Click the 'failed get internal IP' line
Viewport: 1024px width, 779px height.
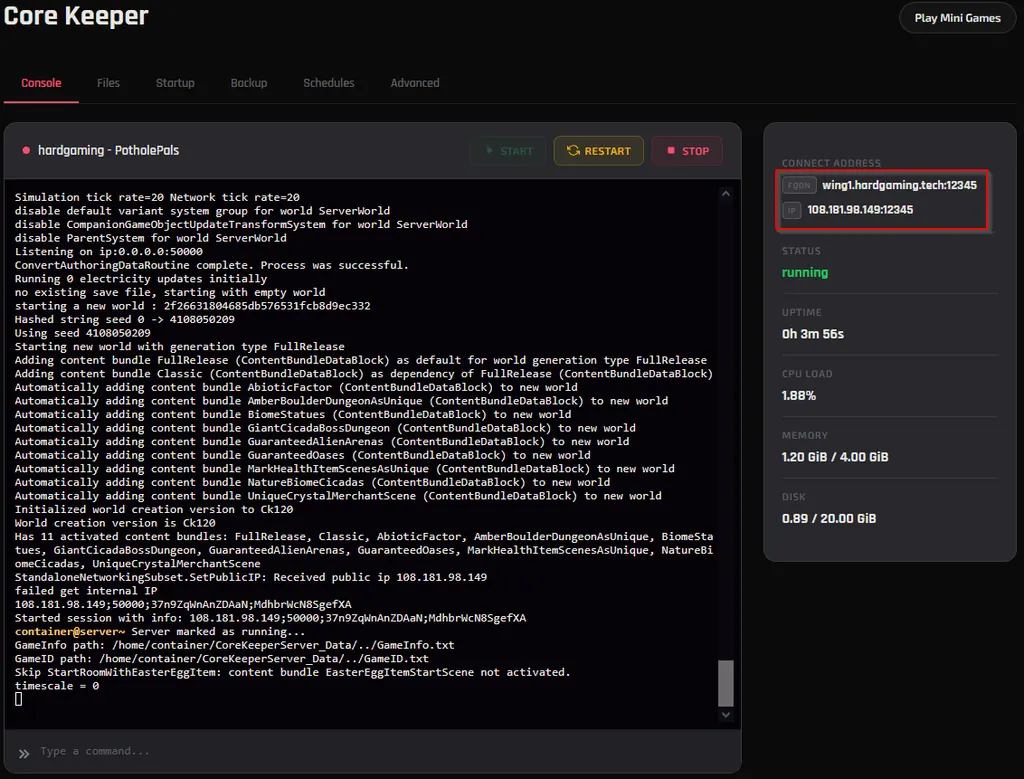point(86,591)
